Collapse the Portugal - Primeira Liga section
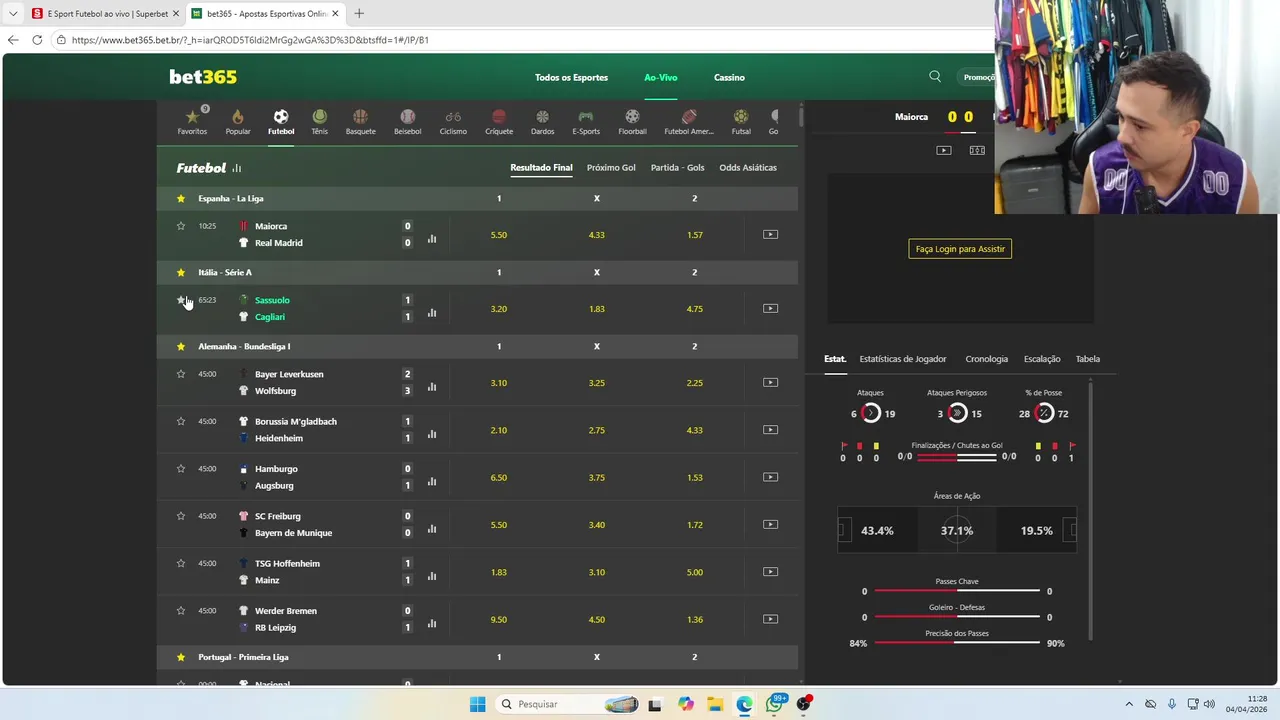The height and width of the screenshot is (720, 1280). click(x=477, y=657)
